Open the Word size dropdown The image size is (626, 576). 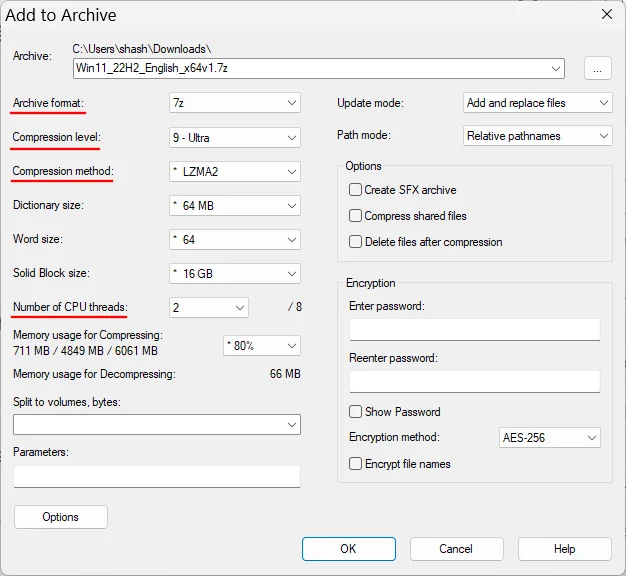click(x=235, y=240)
